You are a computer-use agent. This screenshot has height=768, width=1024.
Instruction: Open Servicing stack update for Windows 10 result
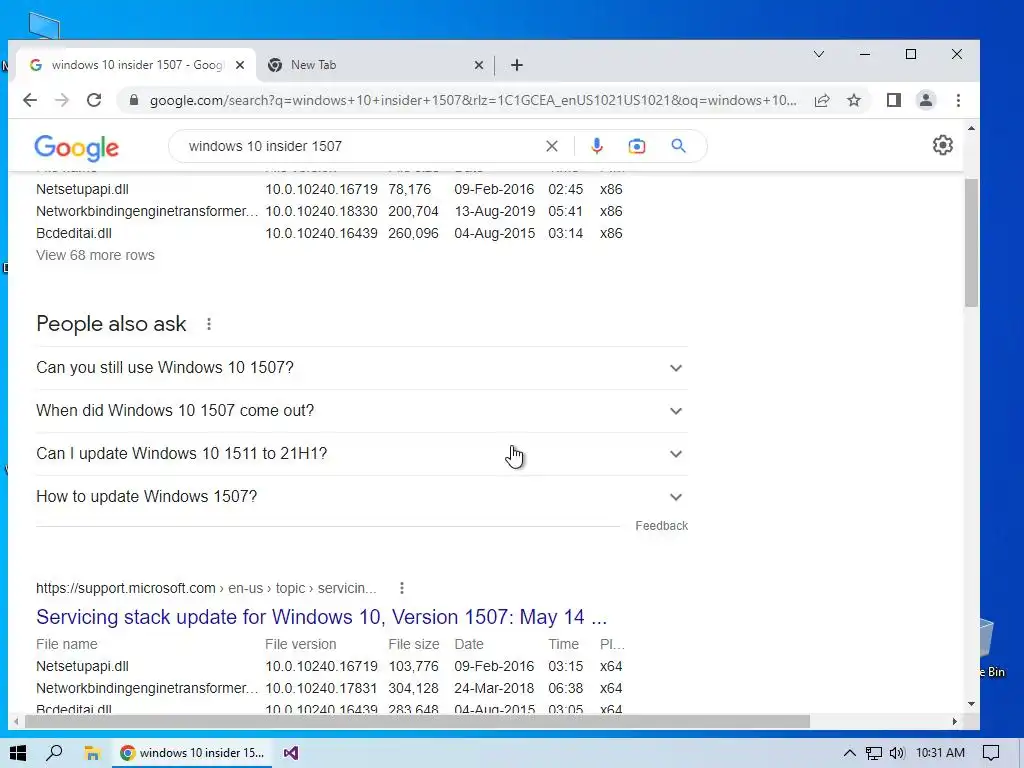[x=321, y=617]
